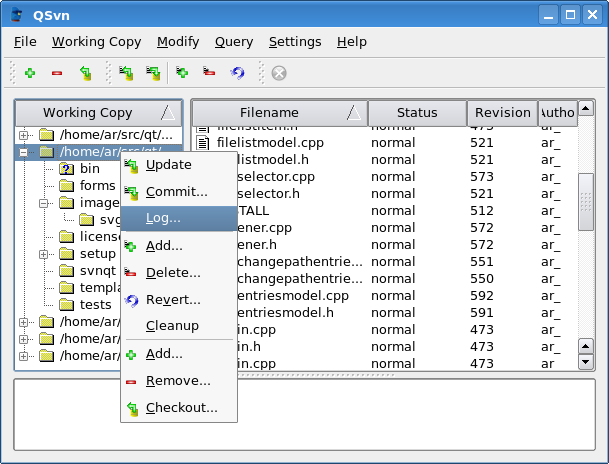Open the Modify menu
This screenshot has width=609, height=464.
178,42
